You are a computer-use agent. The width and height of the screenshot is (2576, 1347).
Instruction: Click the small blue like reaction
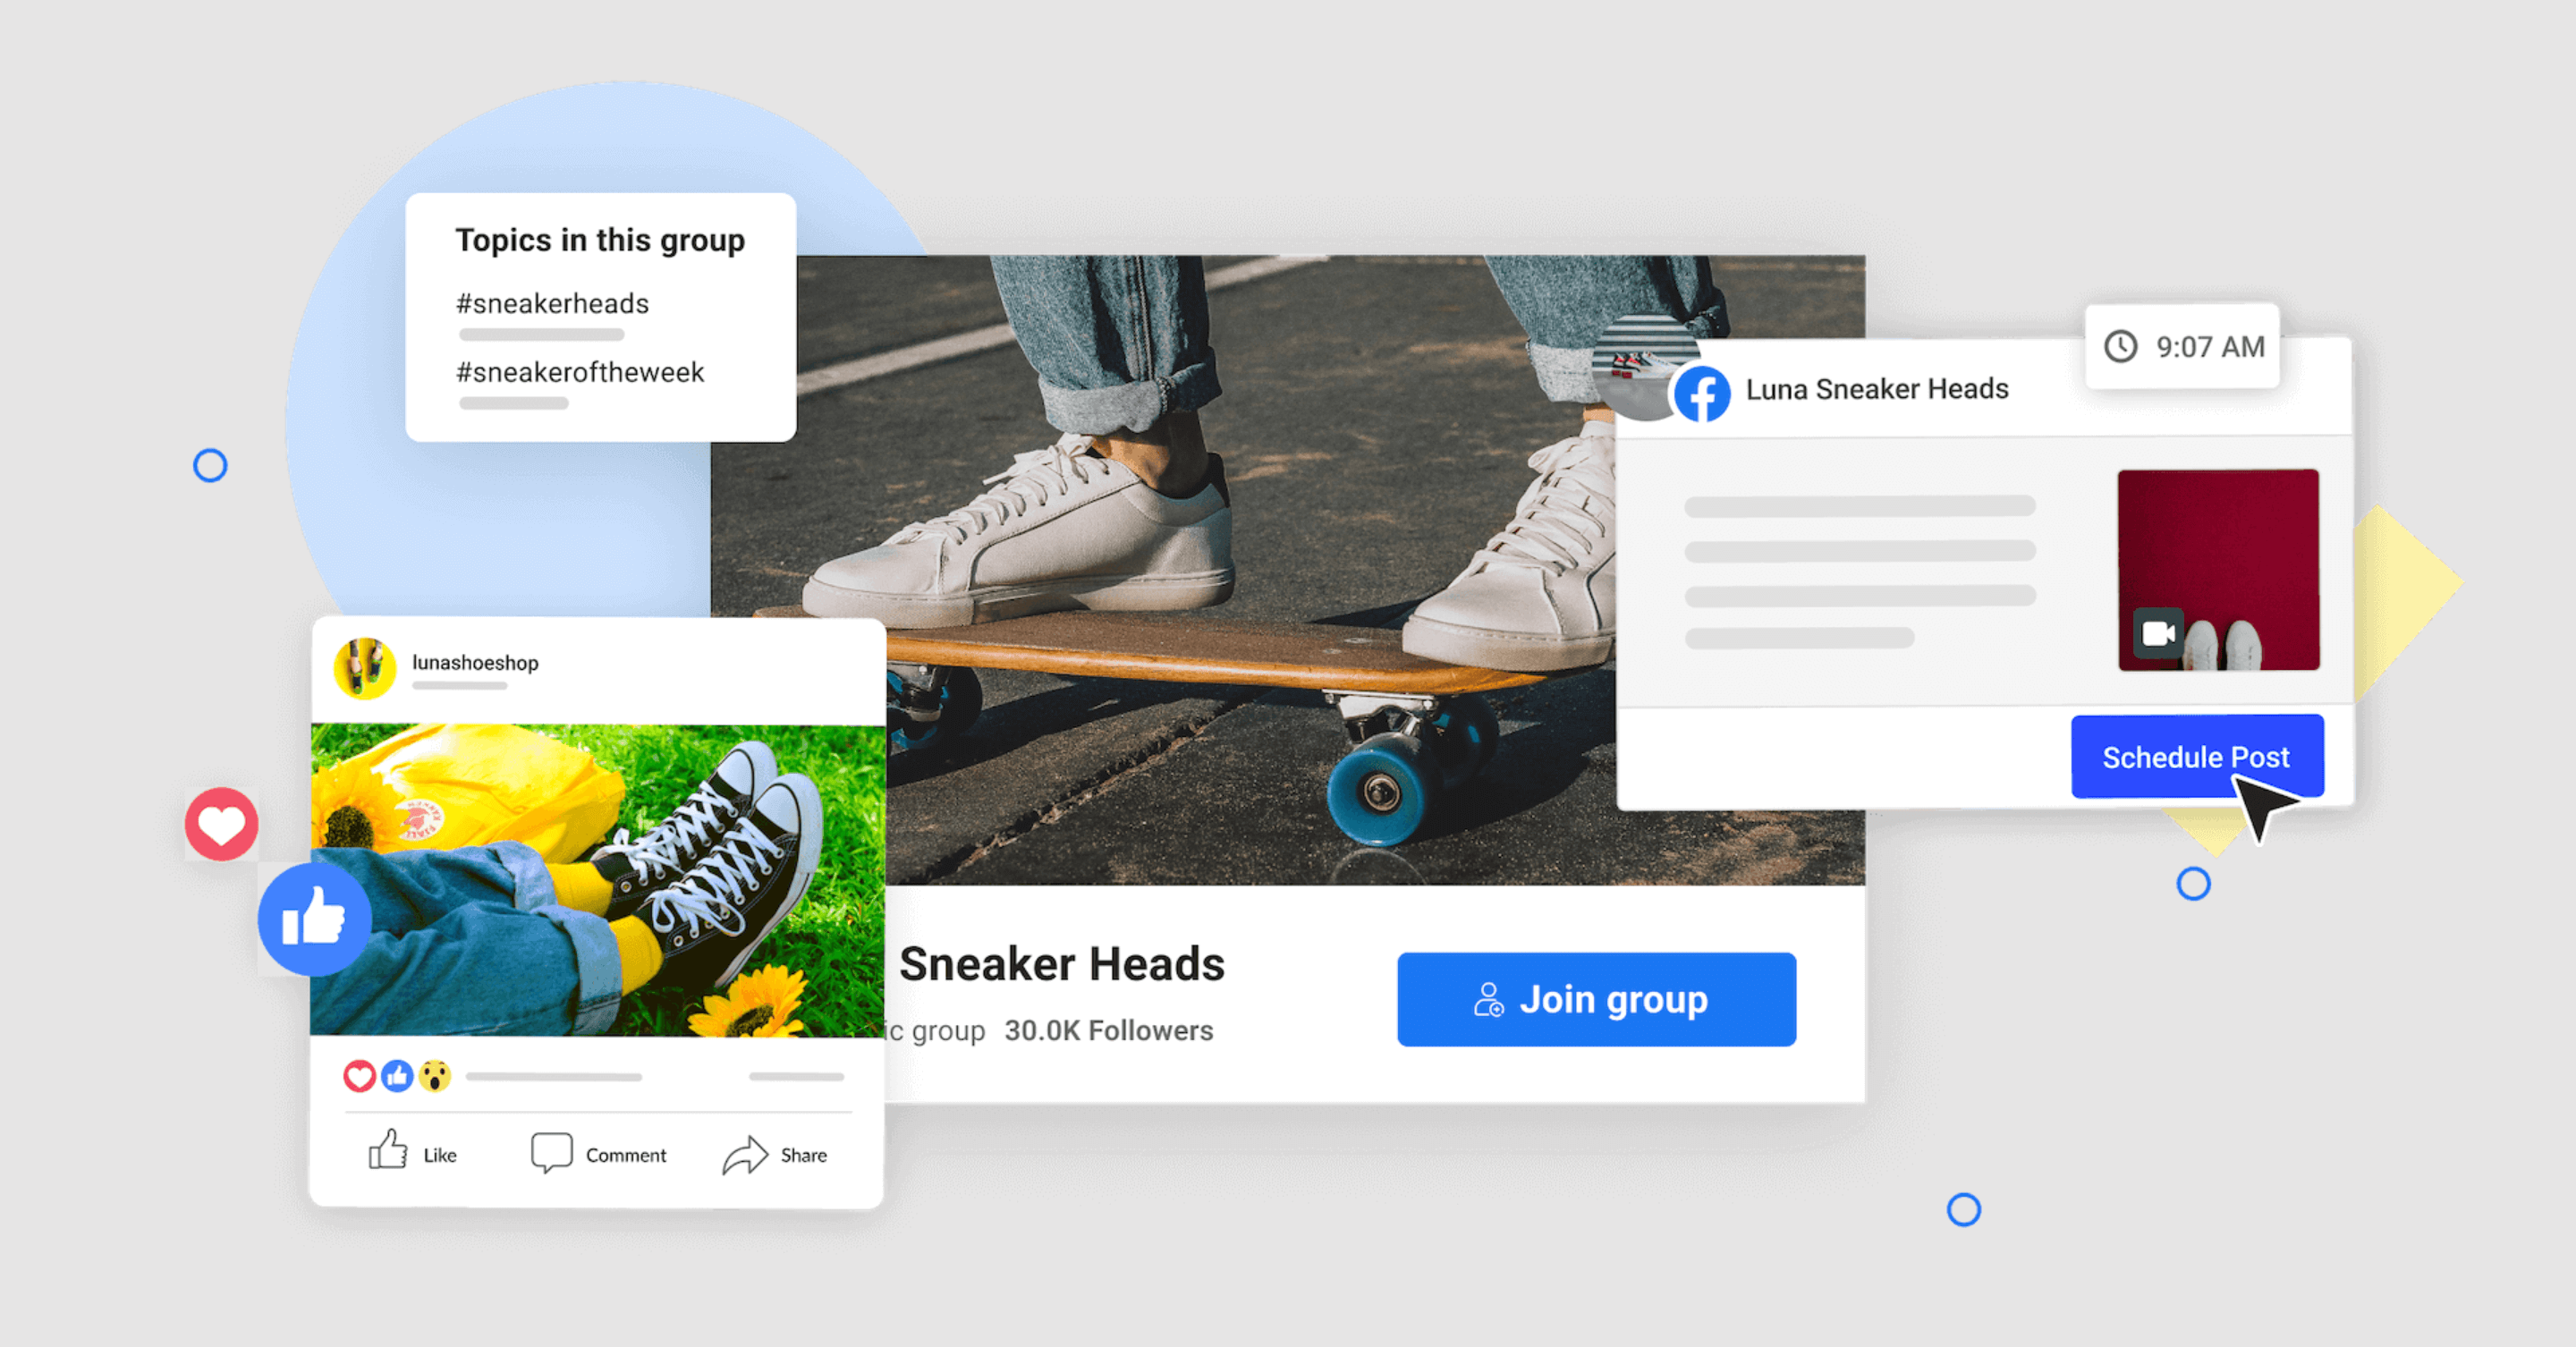tap(397, 1076)
